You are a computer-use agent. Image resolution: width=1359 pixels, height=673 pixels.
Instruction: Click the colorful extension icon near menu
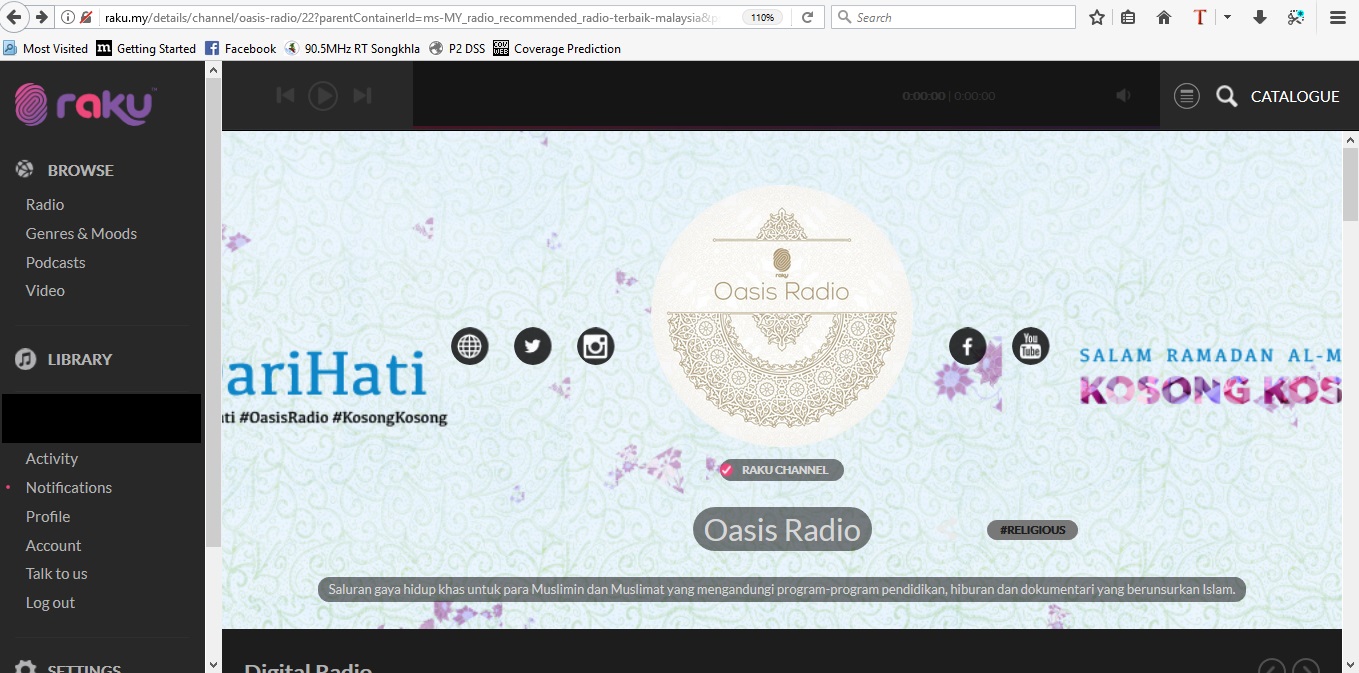click(1296, 17)
